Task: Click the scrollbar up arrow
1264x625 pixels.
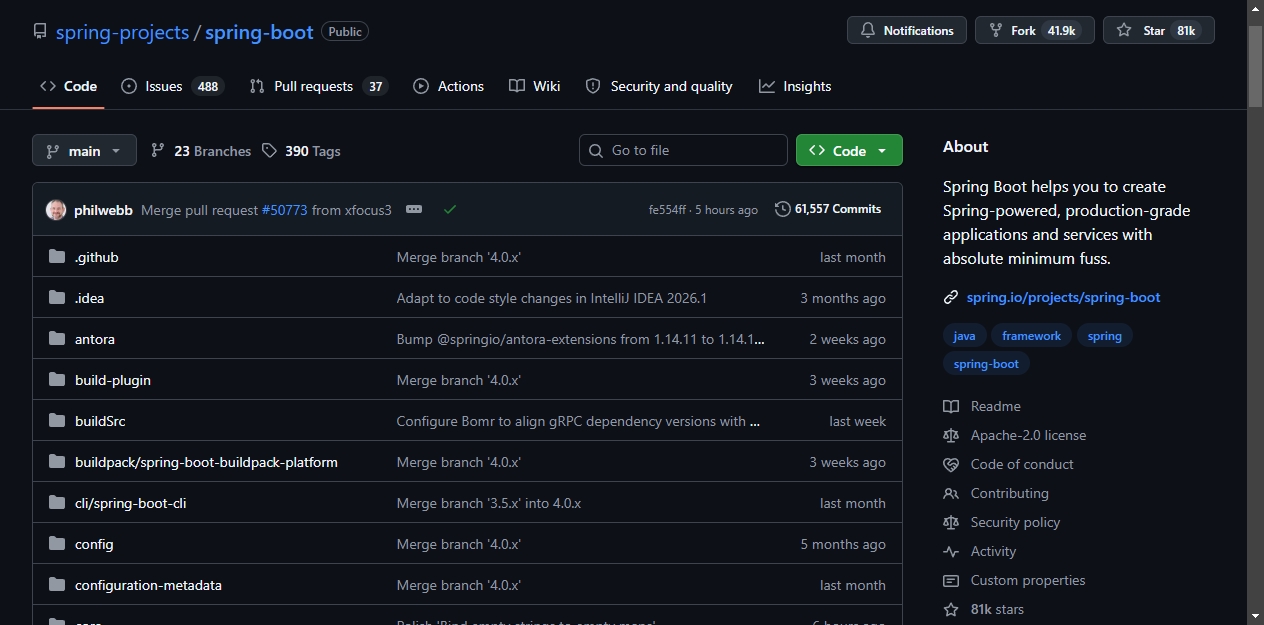Action: coord(1255,8)
